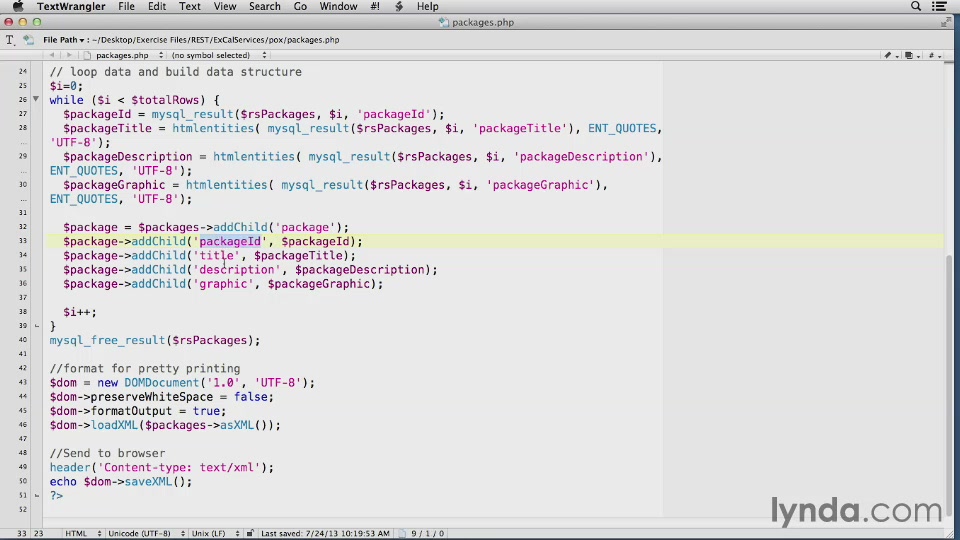The image size is (960, 540).
Task: Open the scripts menu icon in menu bar
Action: [399, 6]
